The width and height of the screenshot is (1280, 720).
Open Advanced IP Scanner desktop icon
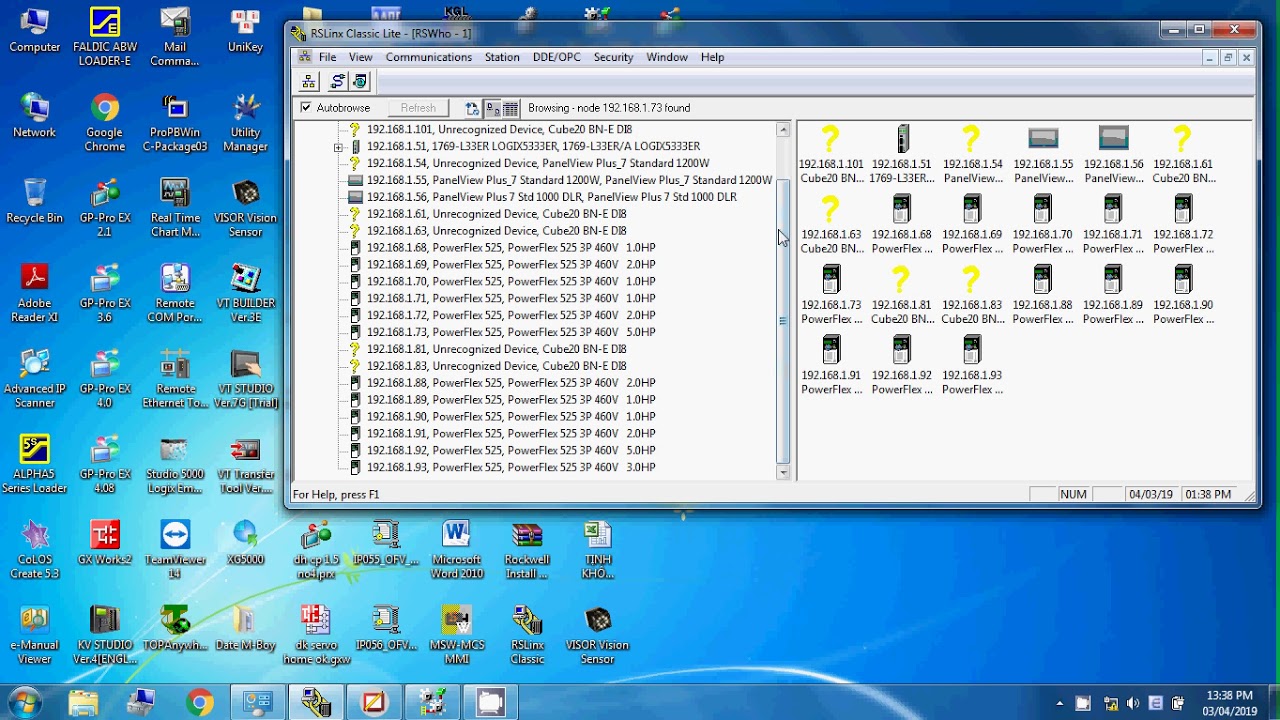(35, 379)
